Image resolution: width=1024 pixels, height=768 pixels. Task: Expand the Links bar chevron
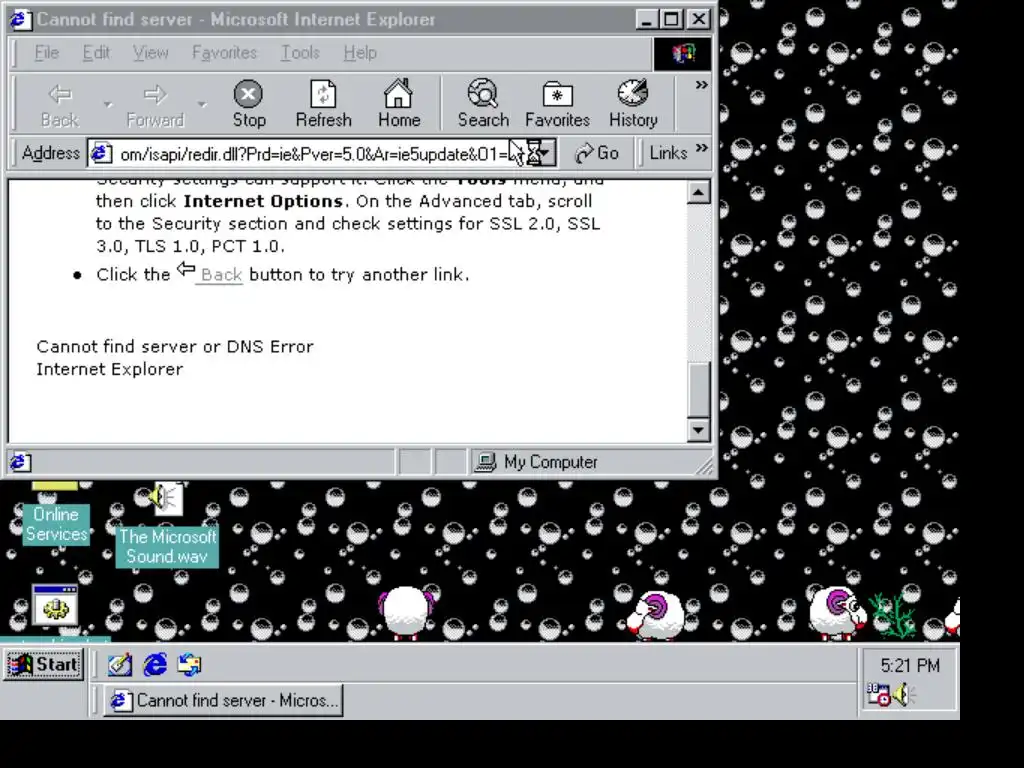[702, 148]
